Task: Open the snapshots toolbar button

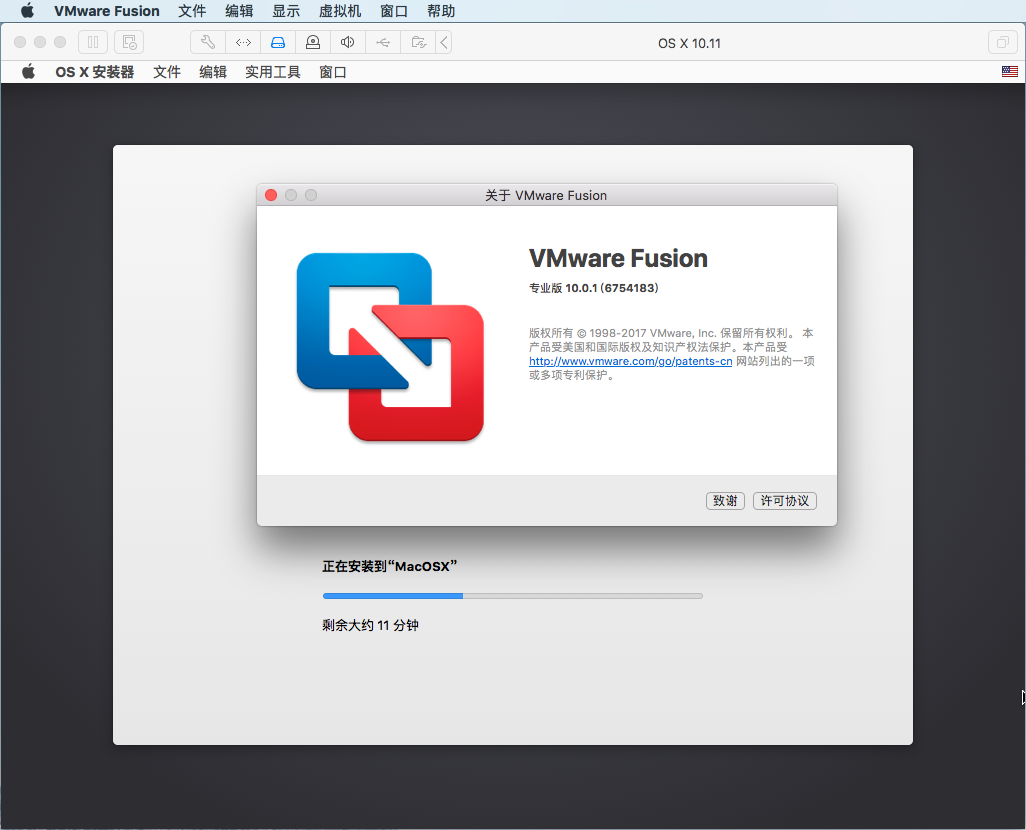Action: click(x=129, y=43)
